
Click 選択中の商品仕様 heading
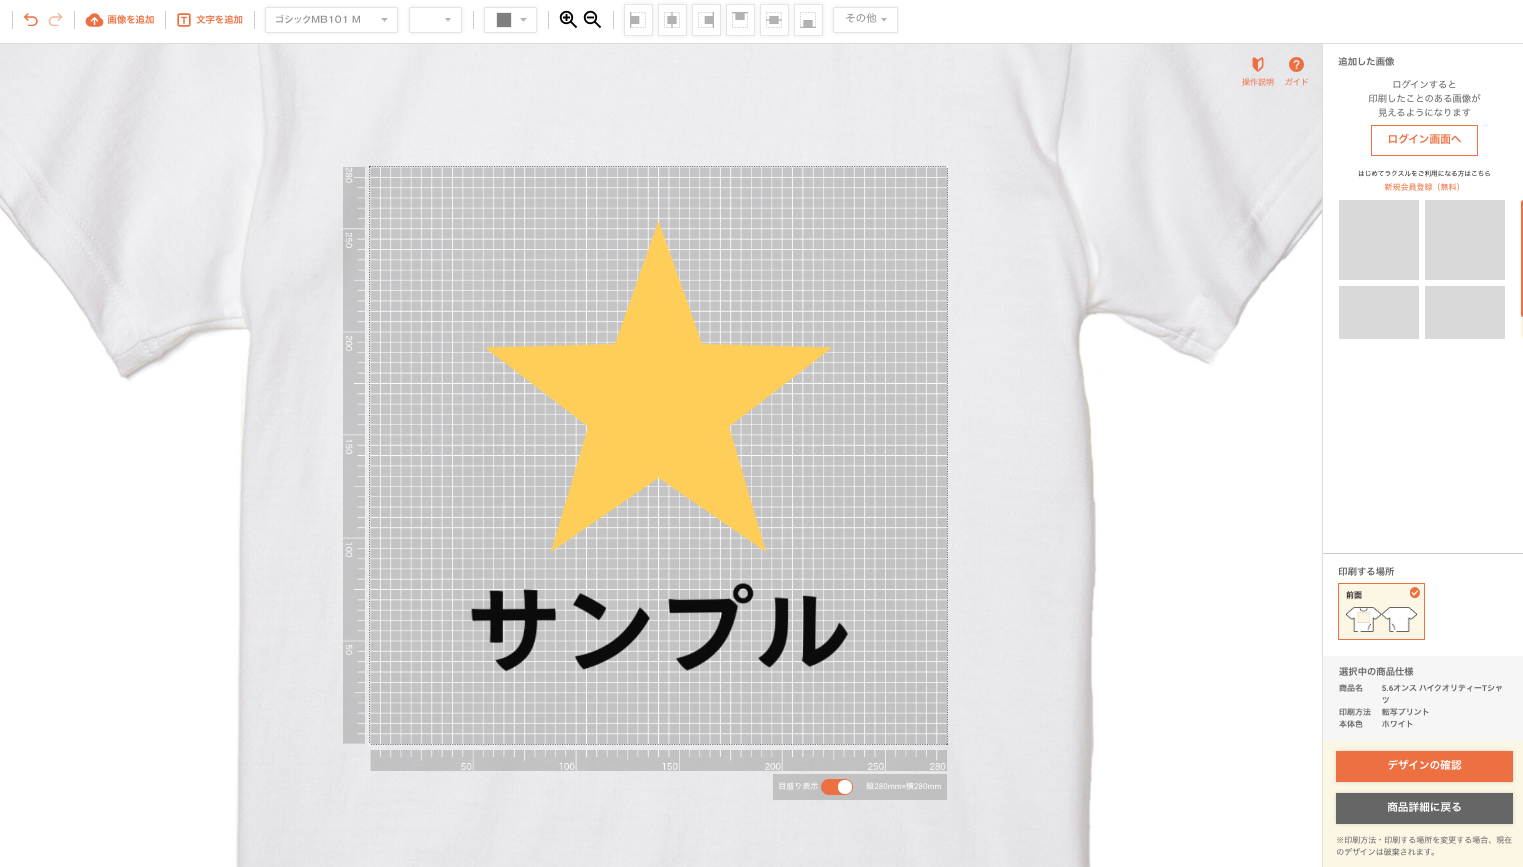pyautogui.click(x=1376, y=672)
